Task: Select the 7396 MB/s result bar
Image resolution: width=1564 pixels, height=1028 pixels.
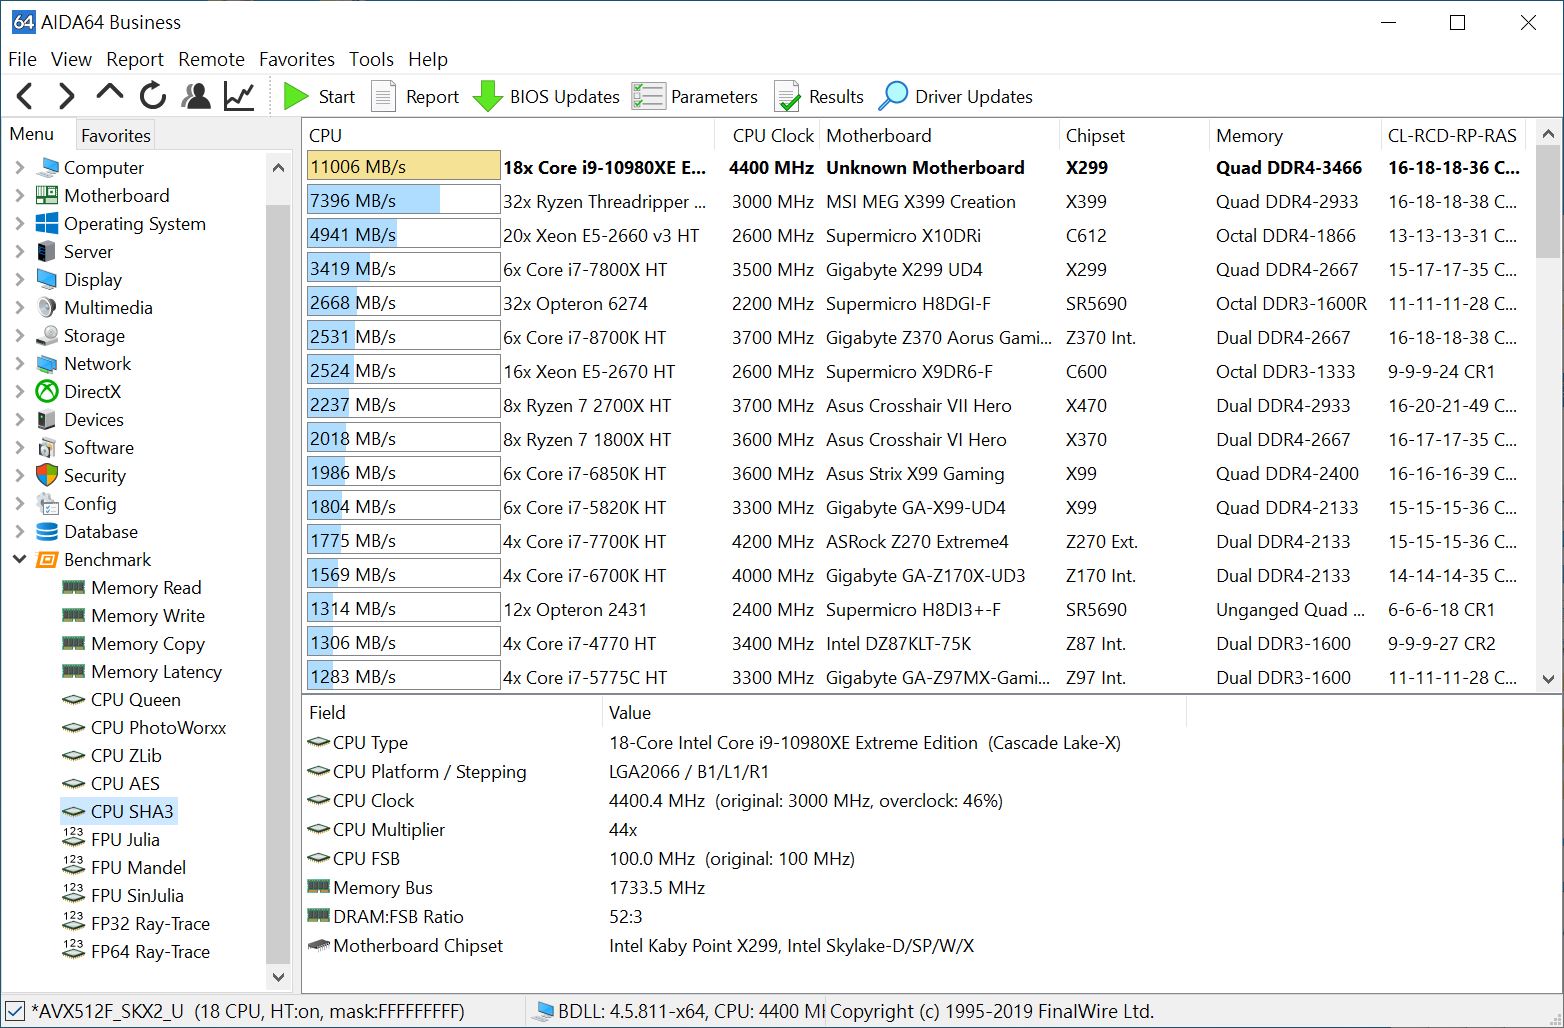Action: [404, 201]
